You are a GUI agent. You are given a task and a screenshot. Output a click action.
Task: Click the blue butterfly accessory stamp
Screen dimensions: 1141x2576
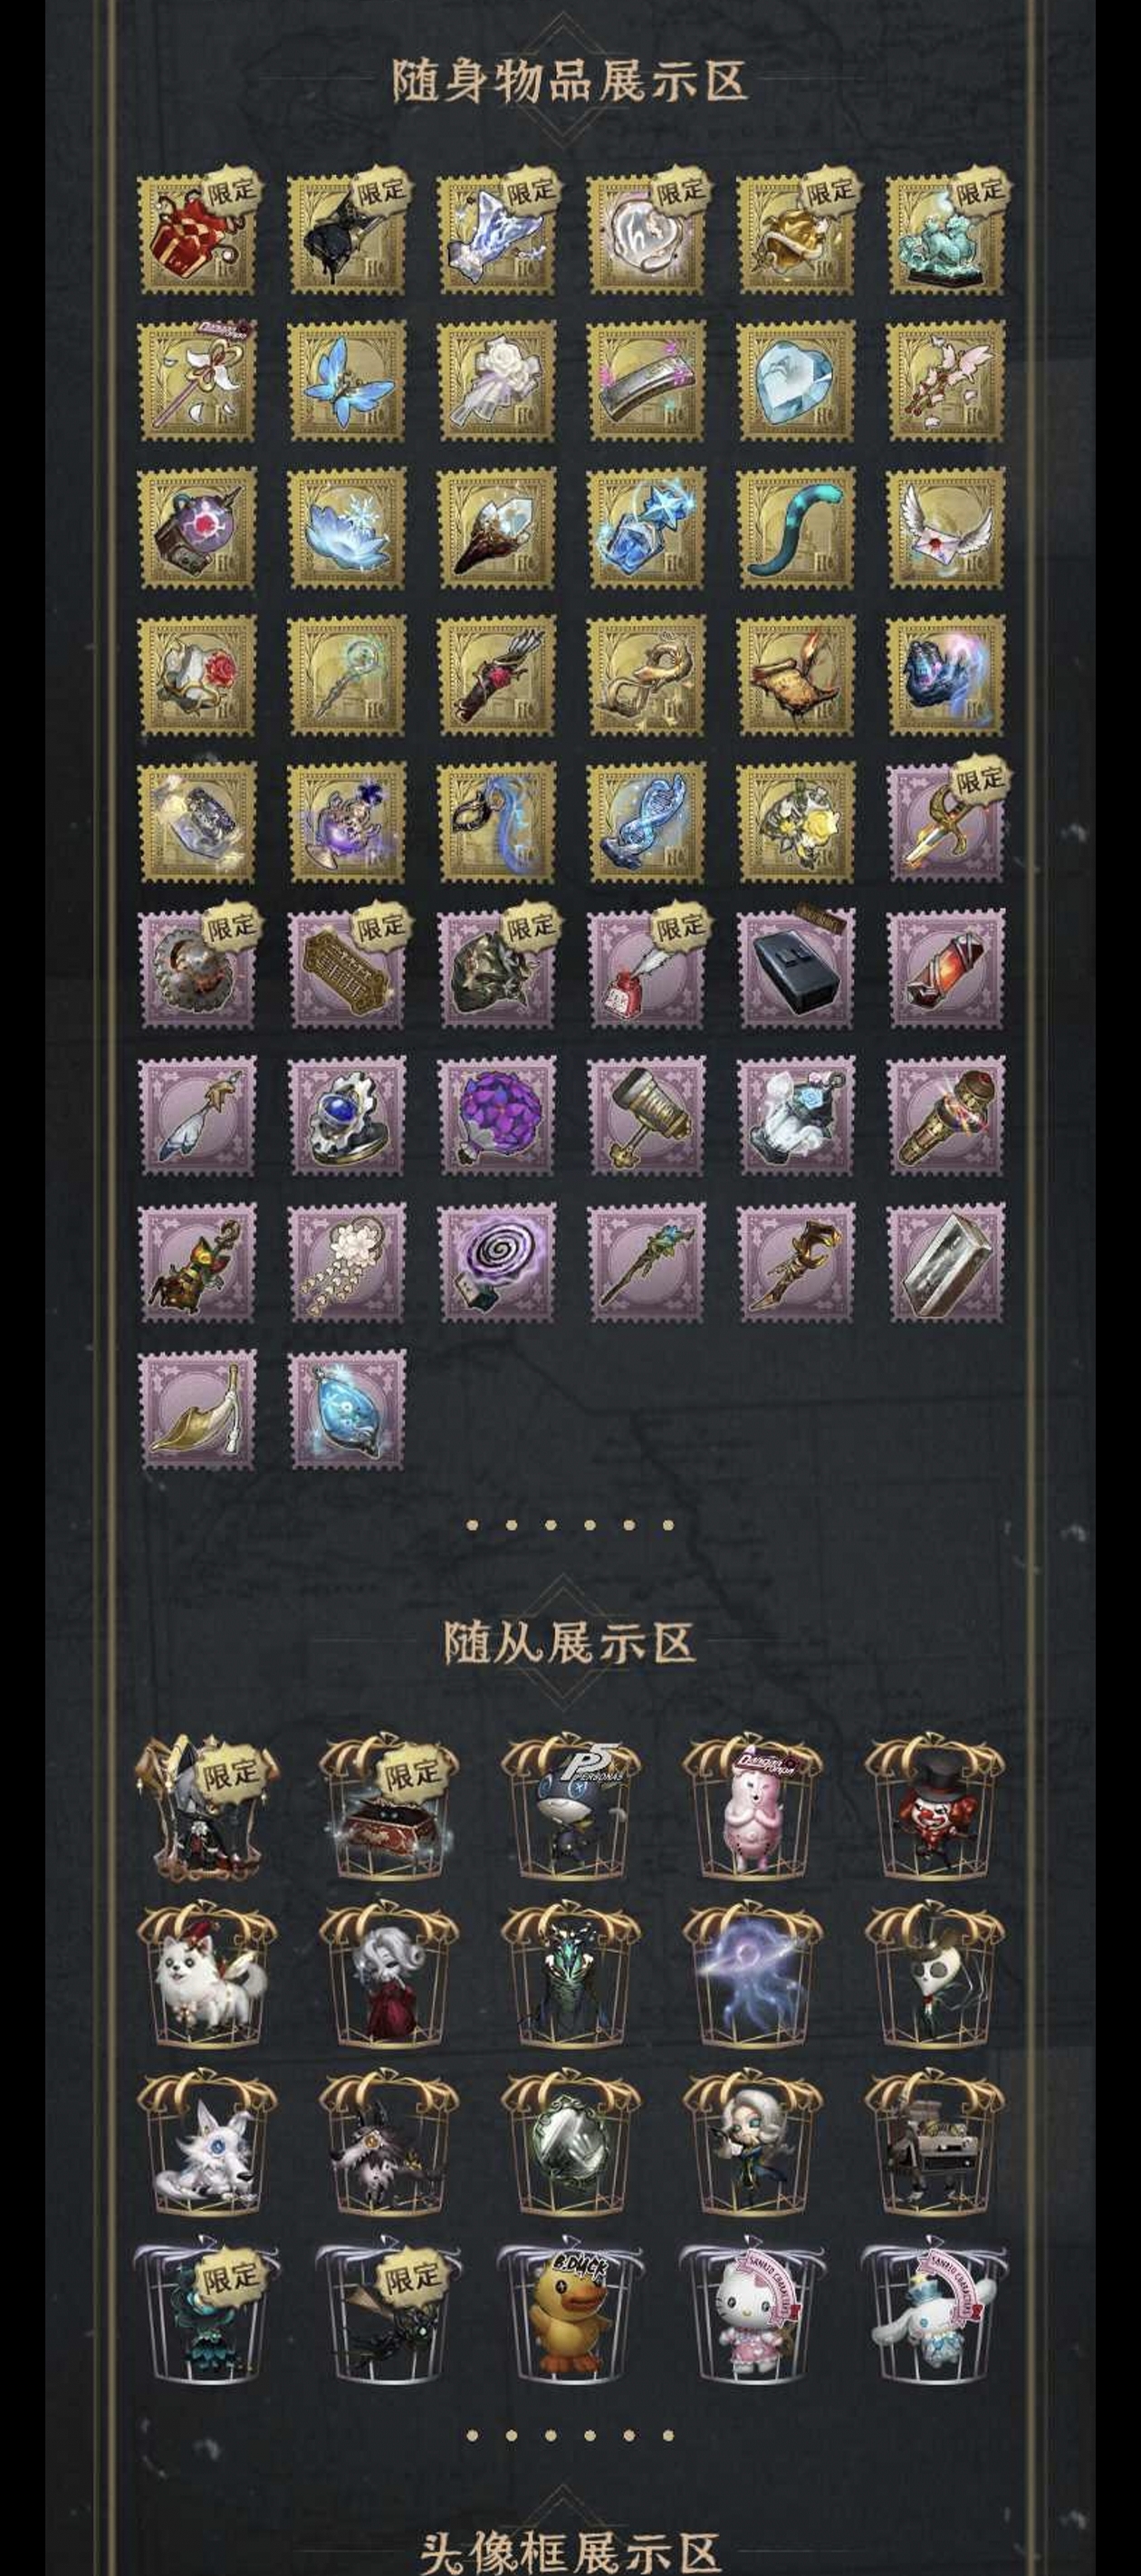tap(347, 381)
